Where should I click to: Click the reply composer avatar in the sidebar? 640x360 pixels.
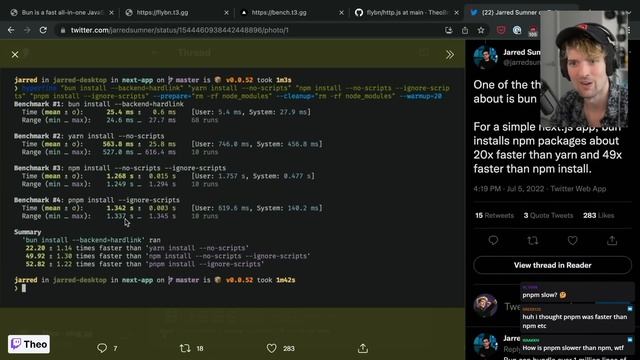pyautogui.click(x=485, y=305)
